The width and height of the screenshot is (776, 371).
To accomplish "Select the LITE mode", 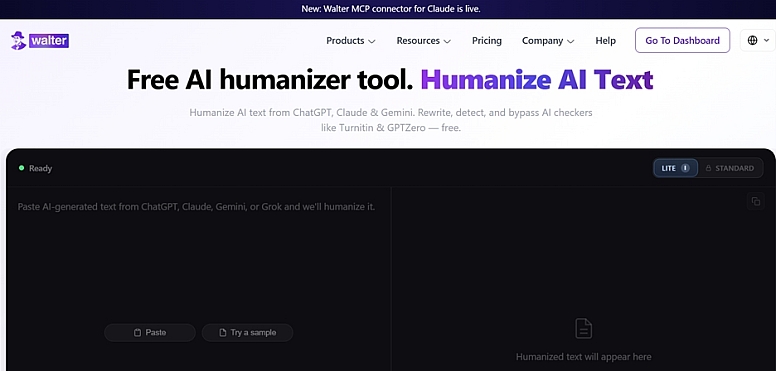I will [676, 168].
